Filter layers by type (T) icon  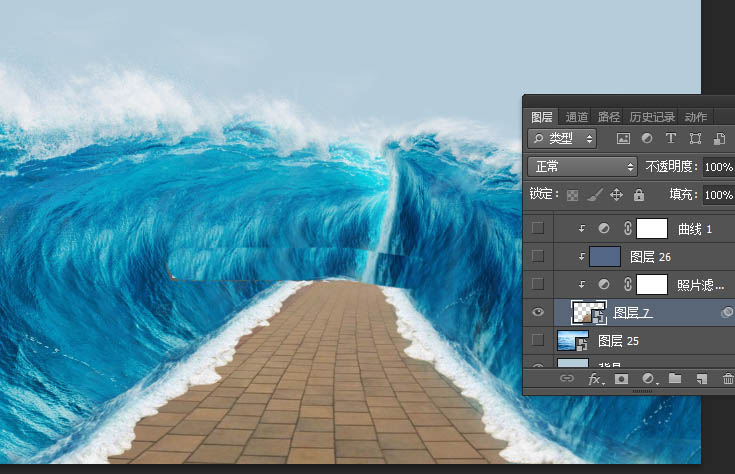pos(671,138)
